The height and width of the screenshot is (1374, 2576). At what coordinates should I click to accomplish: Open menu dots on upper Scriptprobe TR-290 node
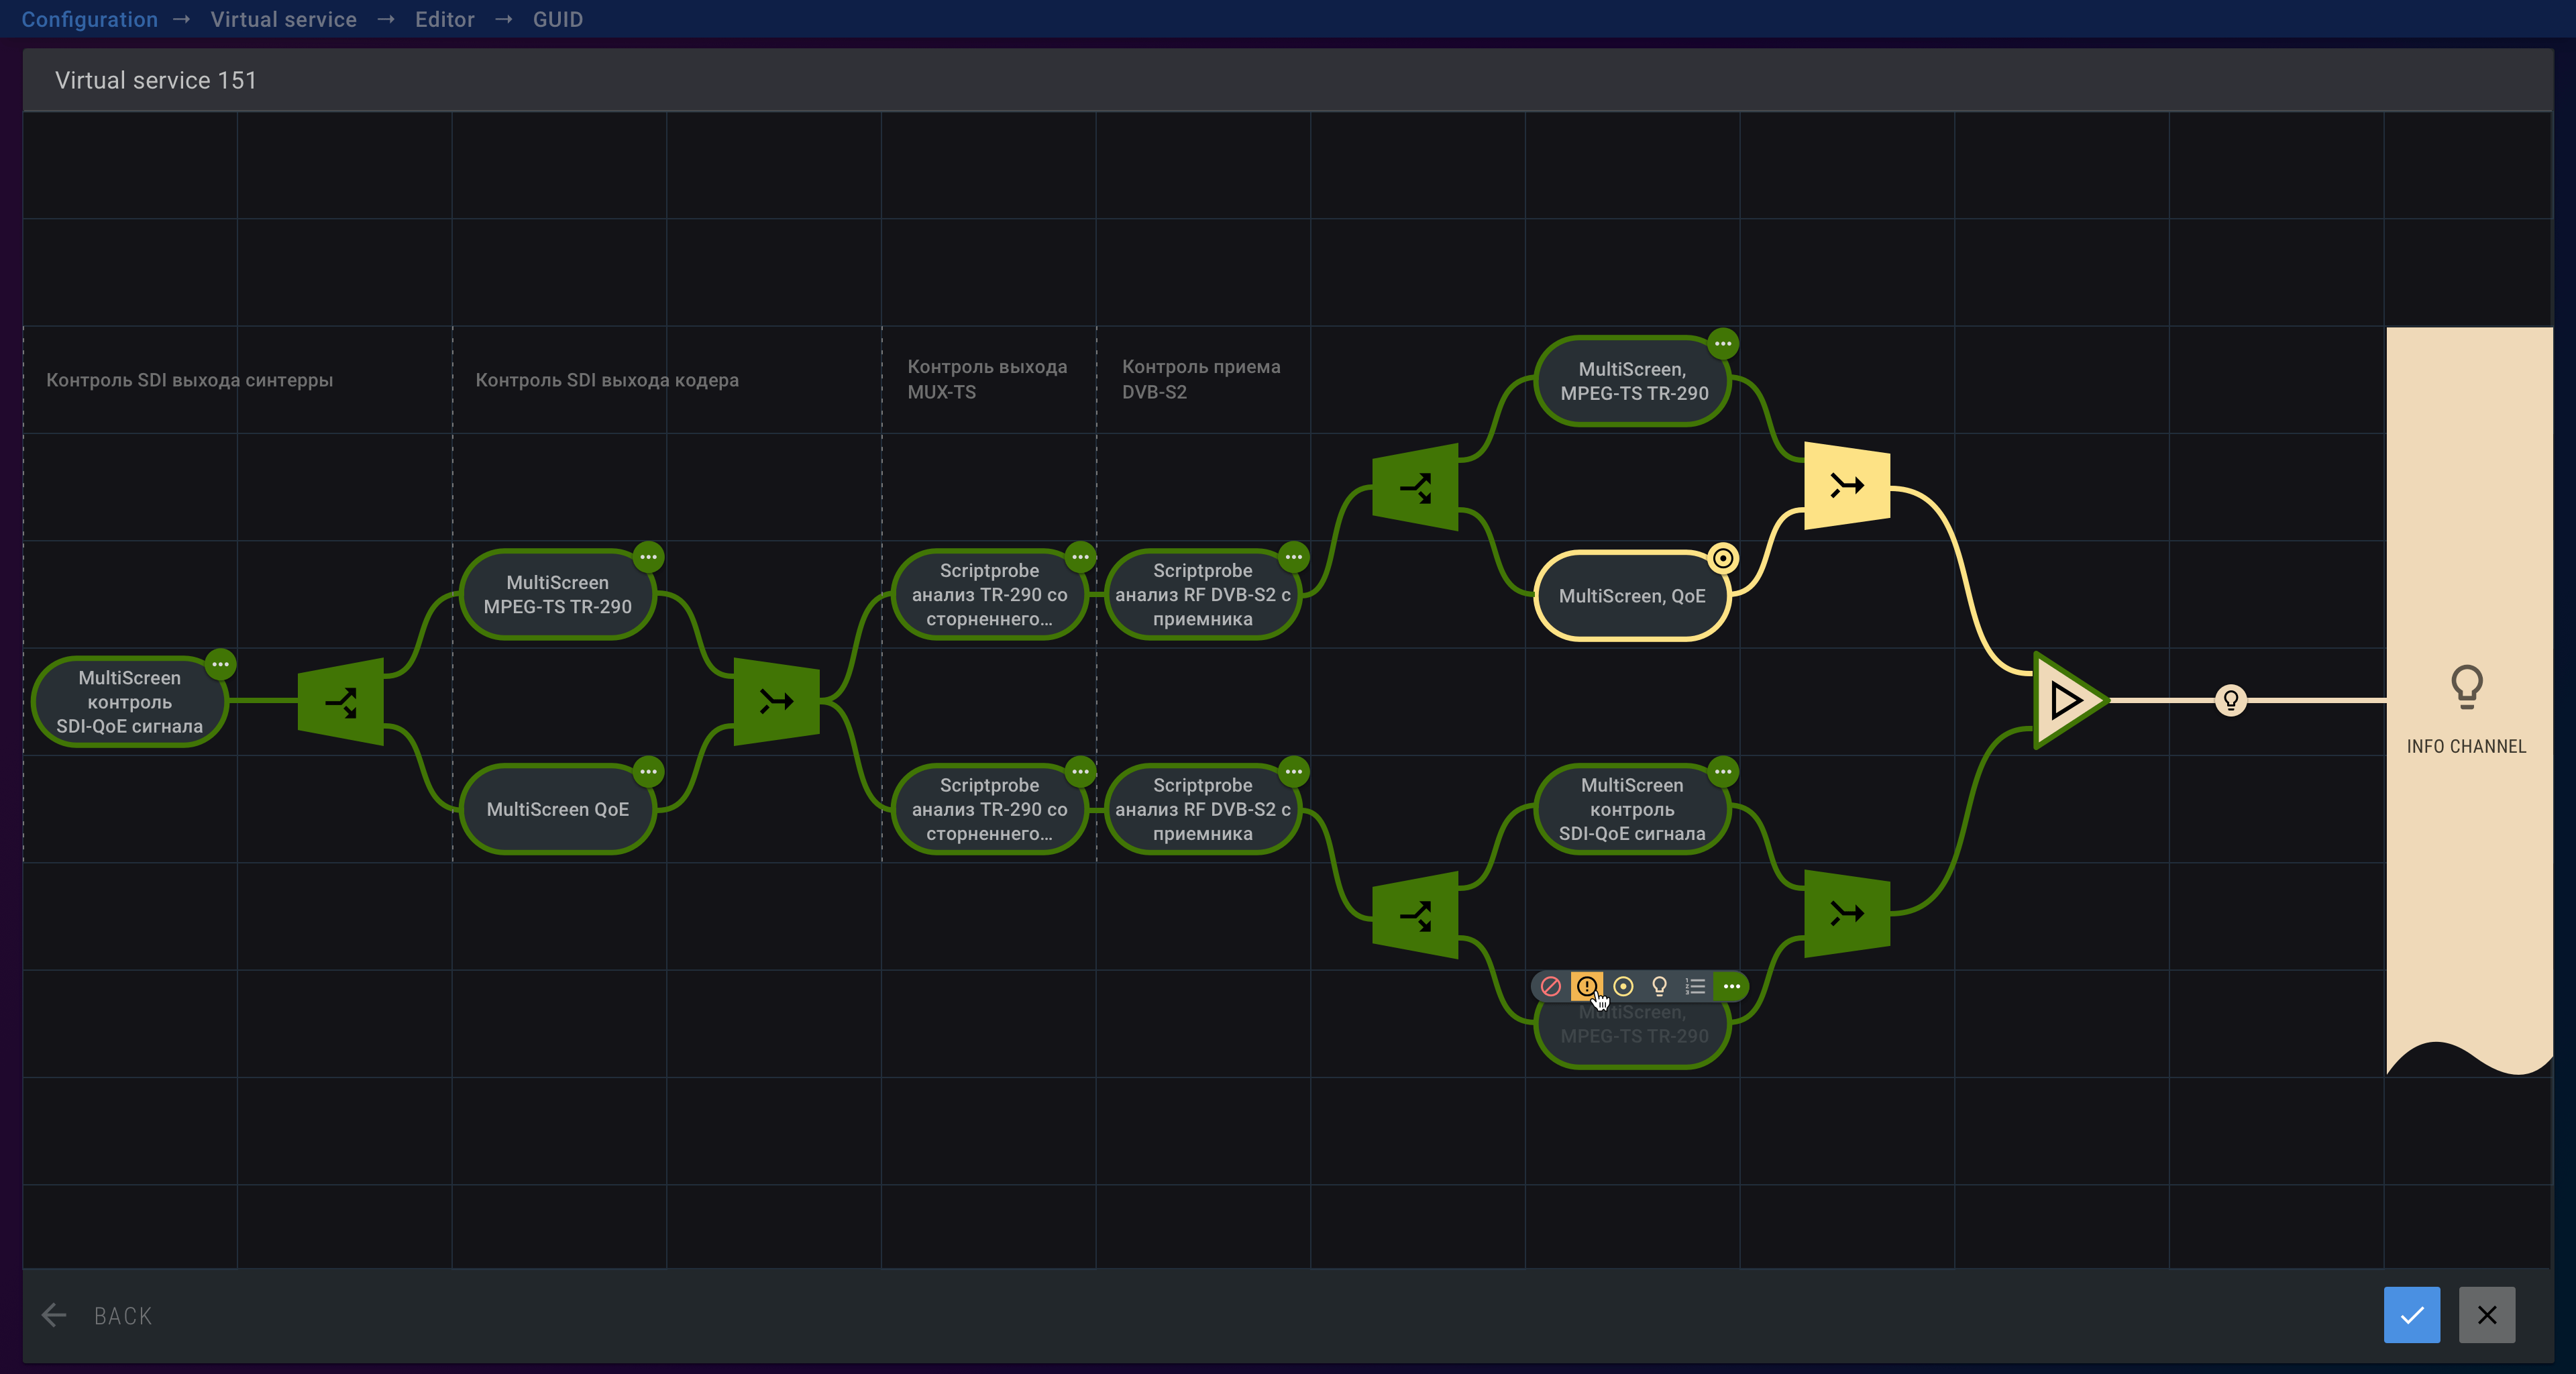[x=1081, y=557]
